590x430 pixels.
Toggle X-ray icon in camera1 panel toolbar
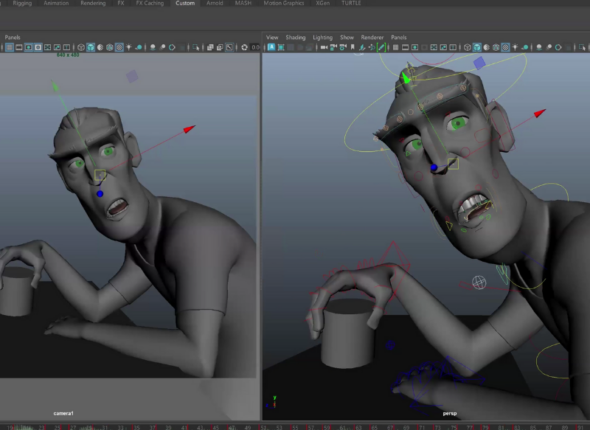[x=210, y=47]
